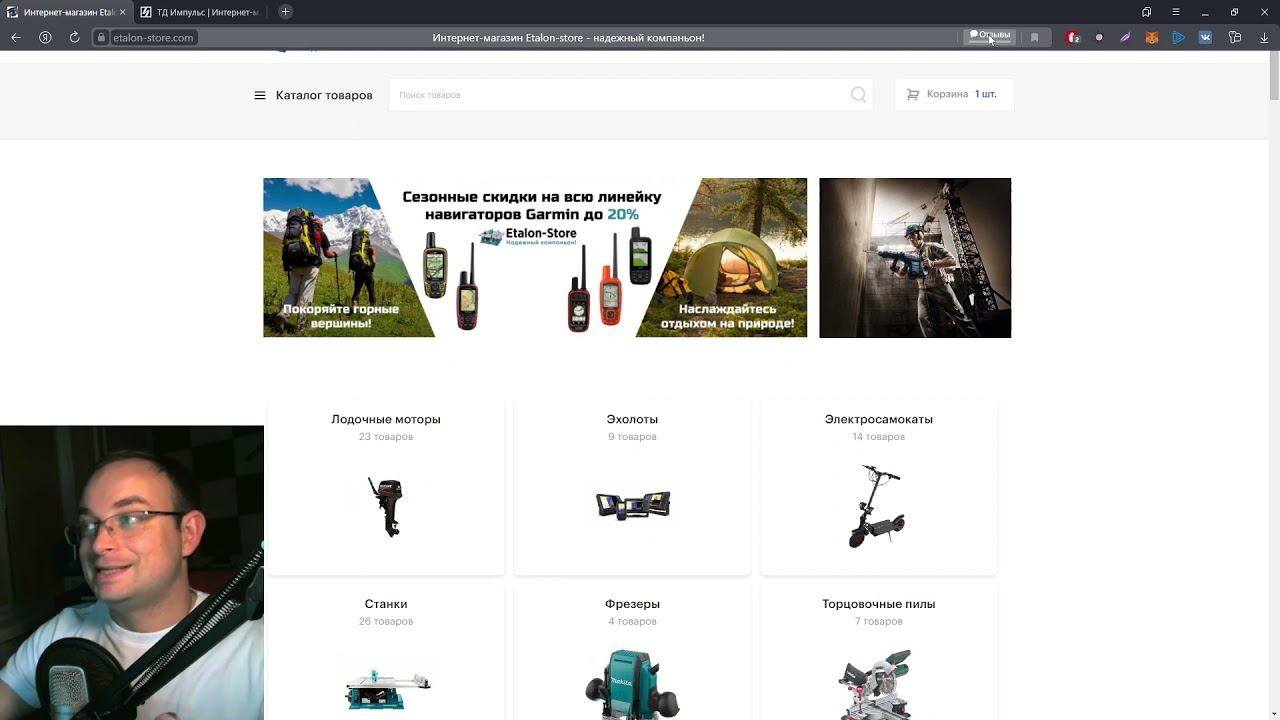Focus the Поиск товаров search field
The image size is (1280, 720).
point(630,95)
